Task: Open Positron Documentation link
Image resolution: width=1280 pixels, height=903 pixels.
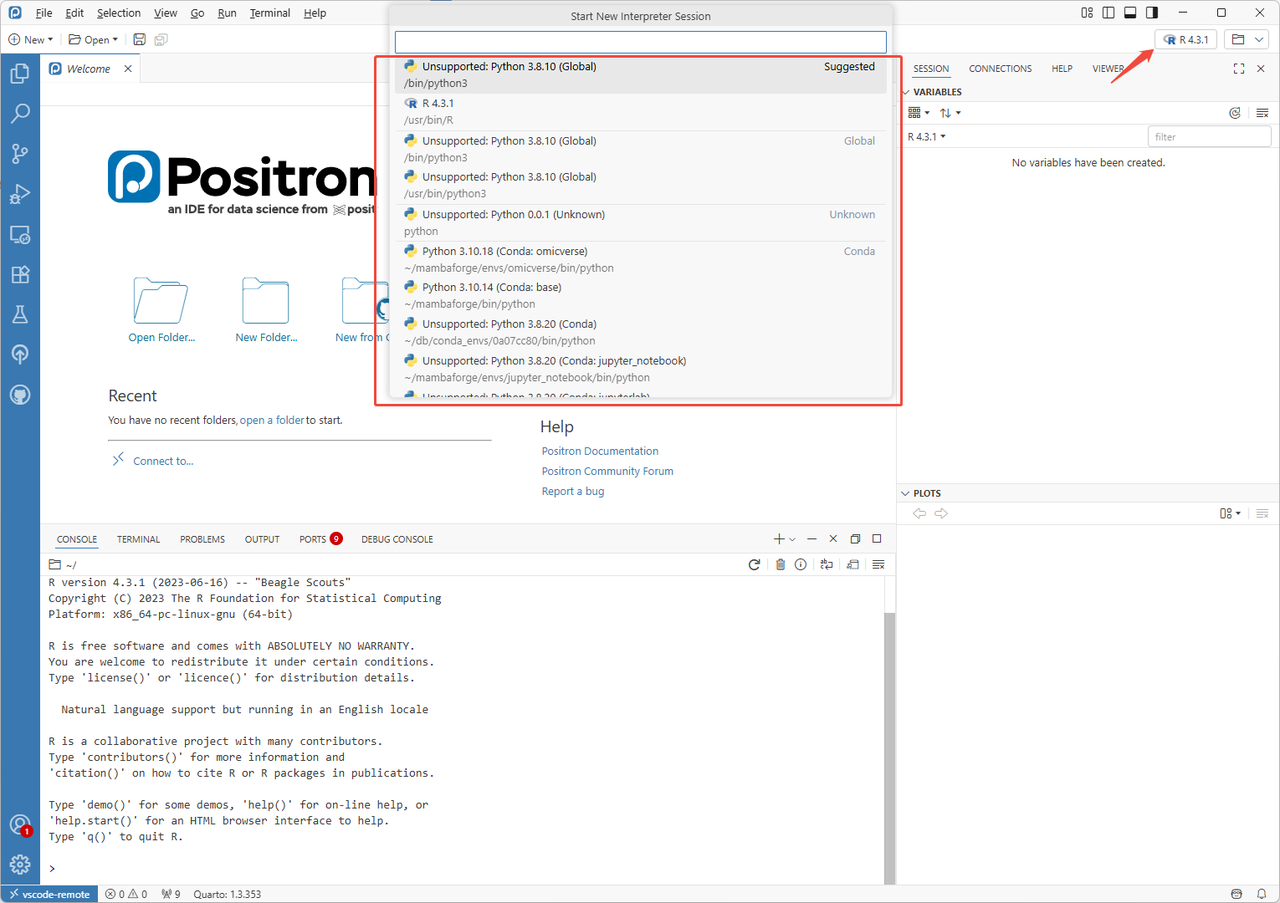Action: click(x=599, y=450)
